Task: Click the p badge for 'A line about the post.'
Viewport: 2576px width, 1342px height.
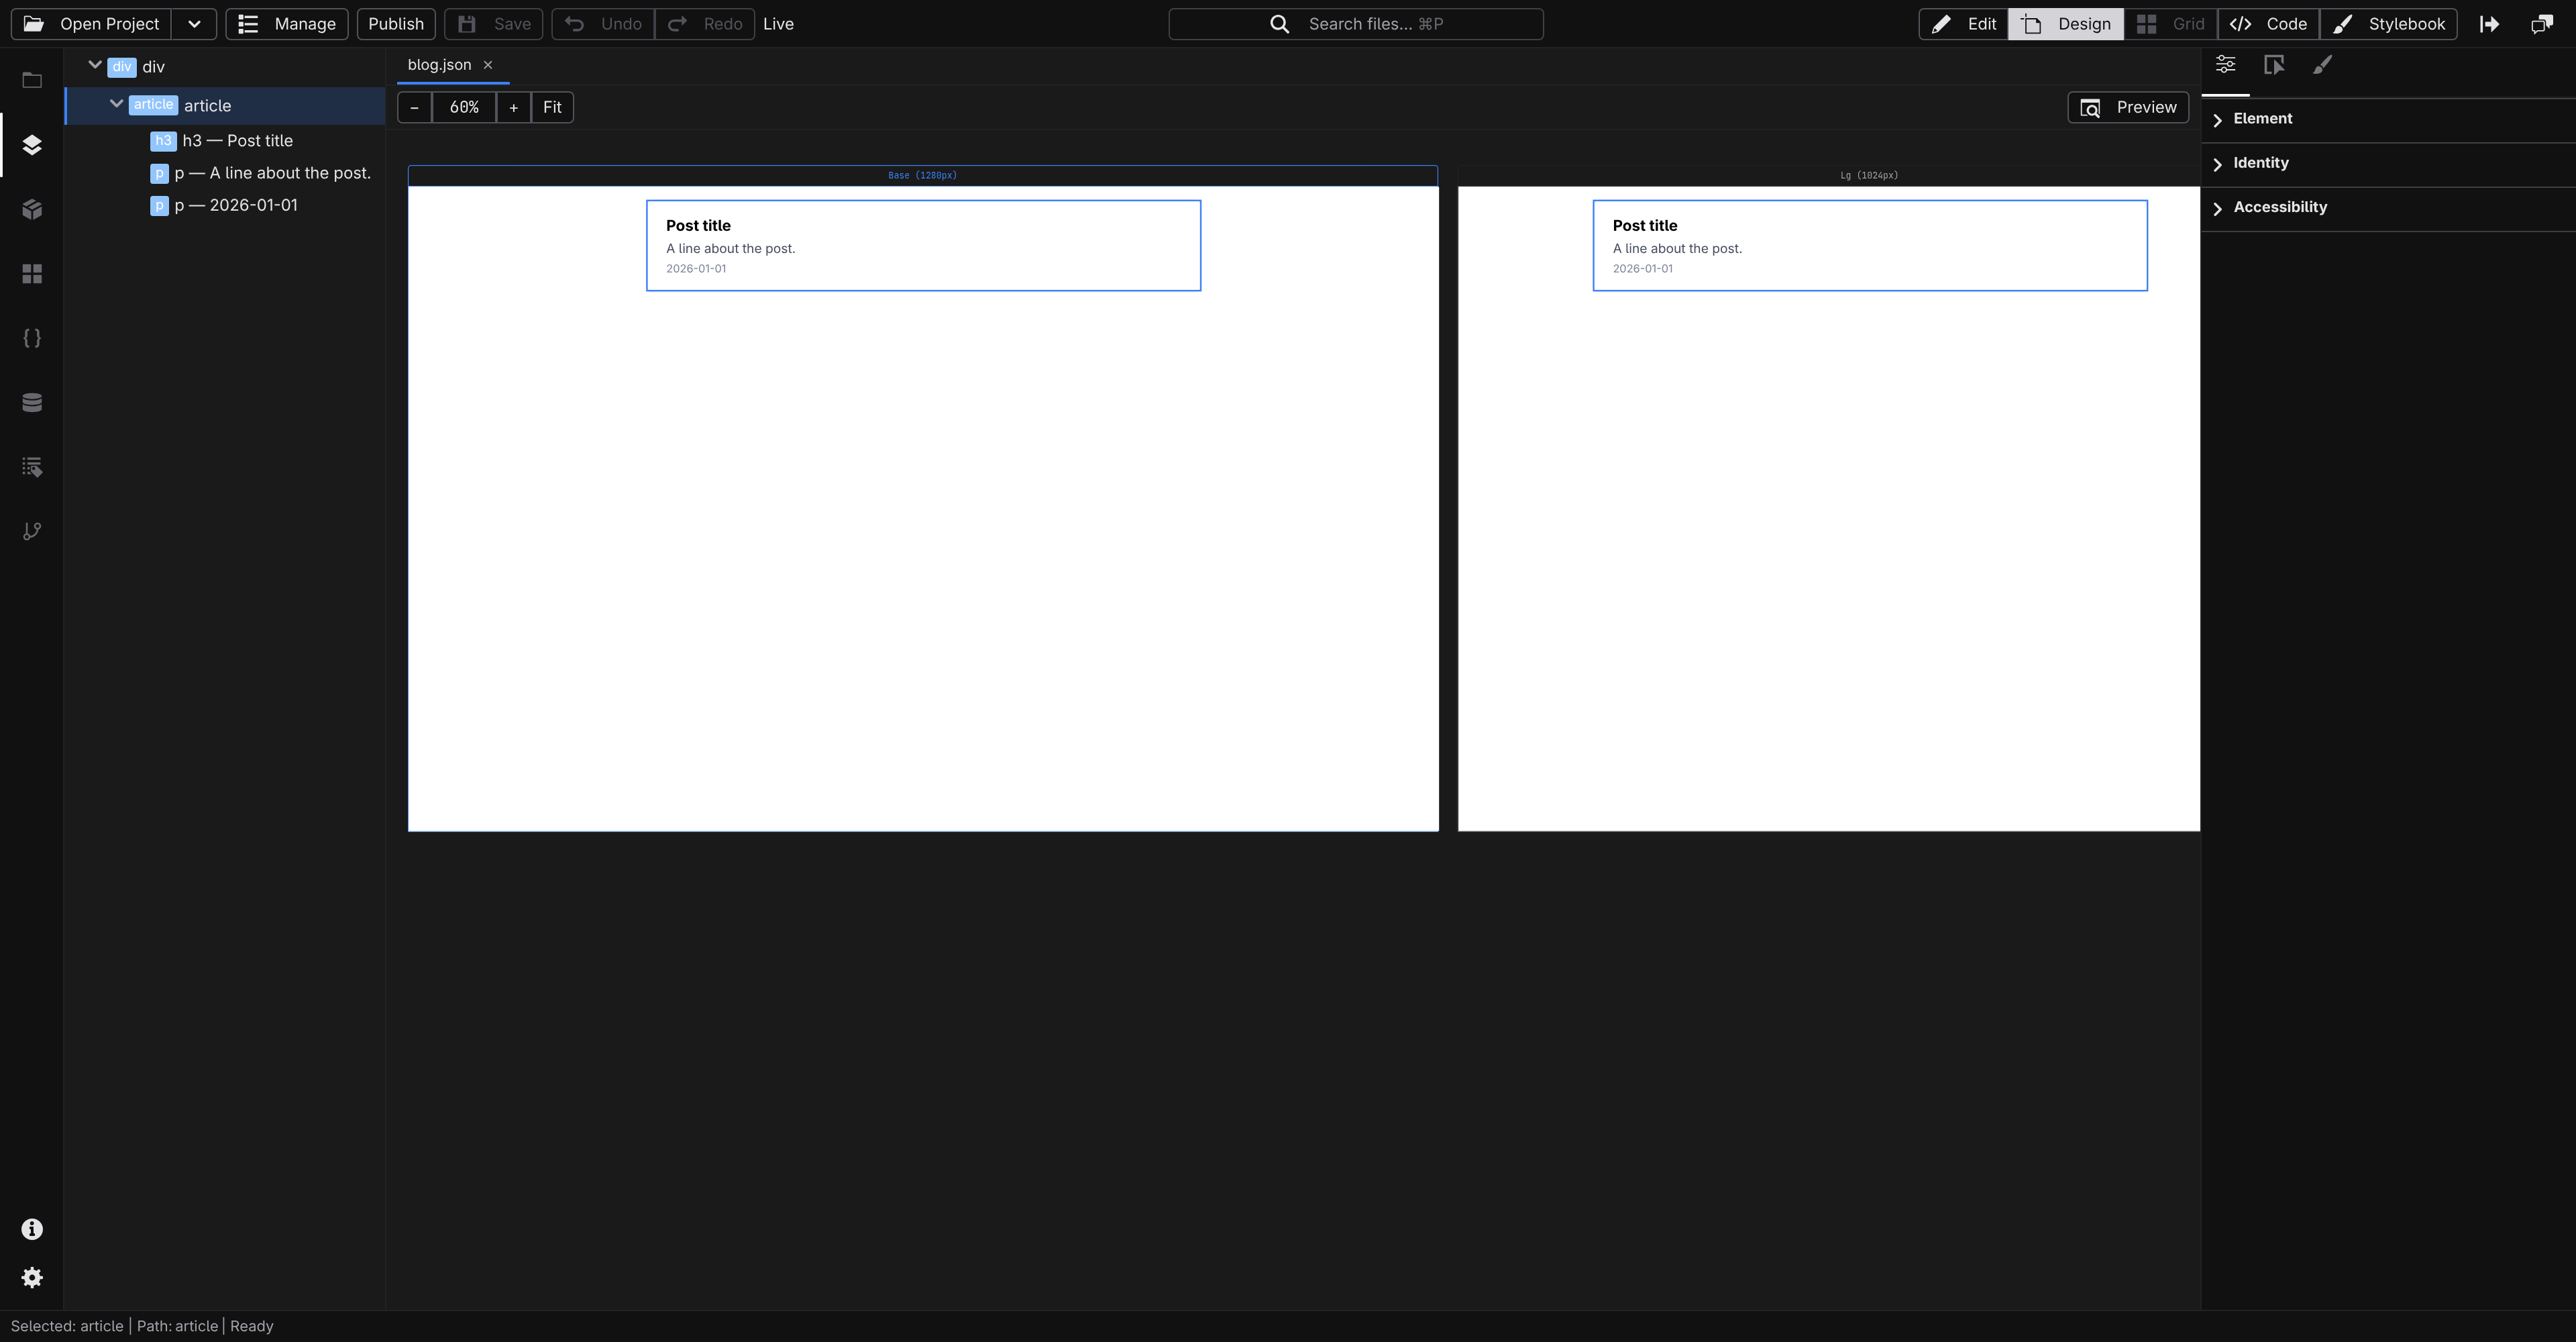Action: (x=159, y=174)
